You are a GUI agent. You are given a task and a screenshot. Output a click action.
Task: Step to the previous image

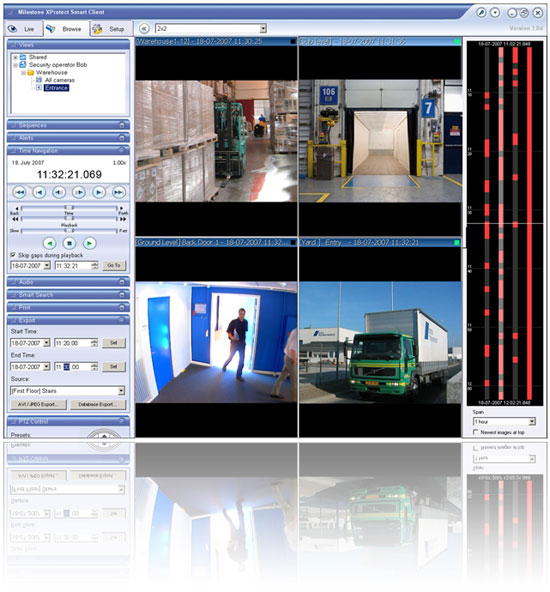coord(59,193)
